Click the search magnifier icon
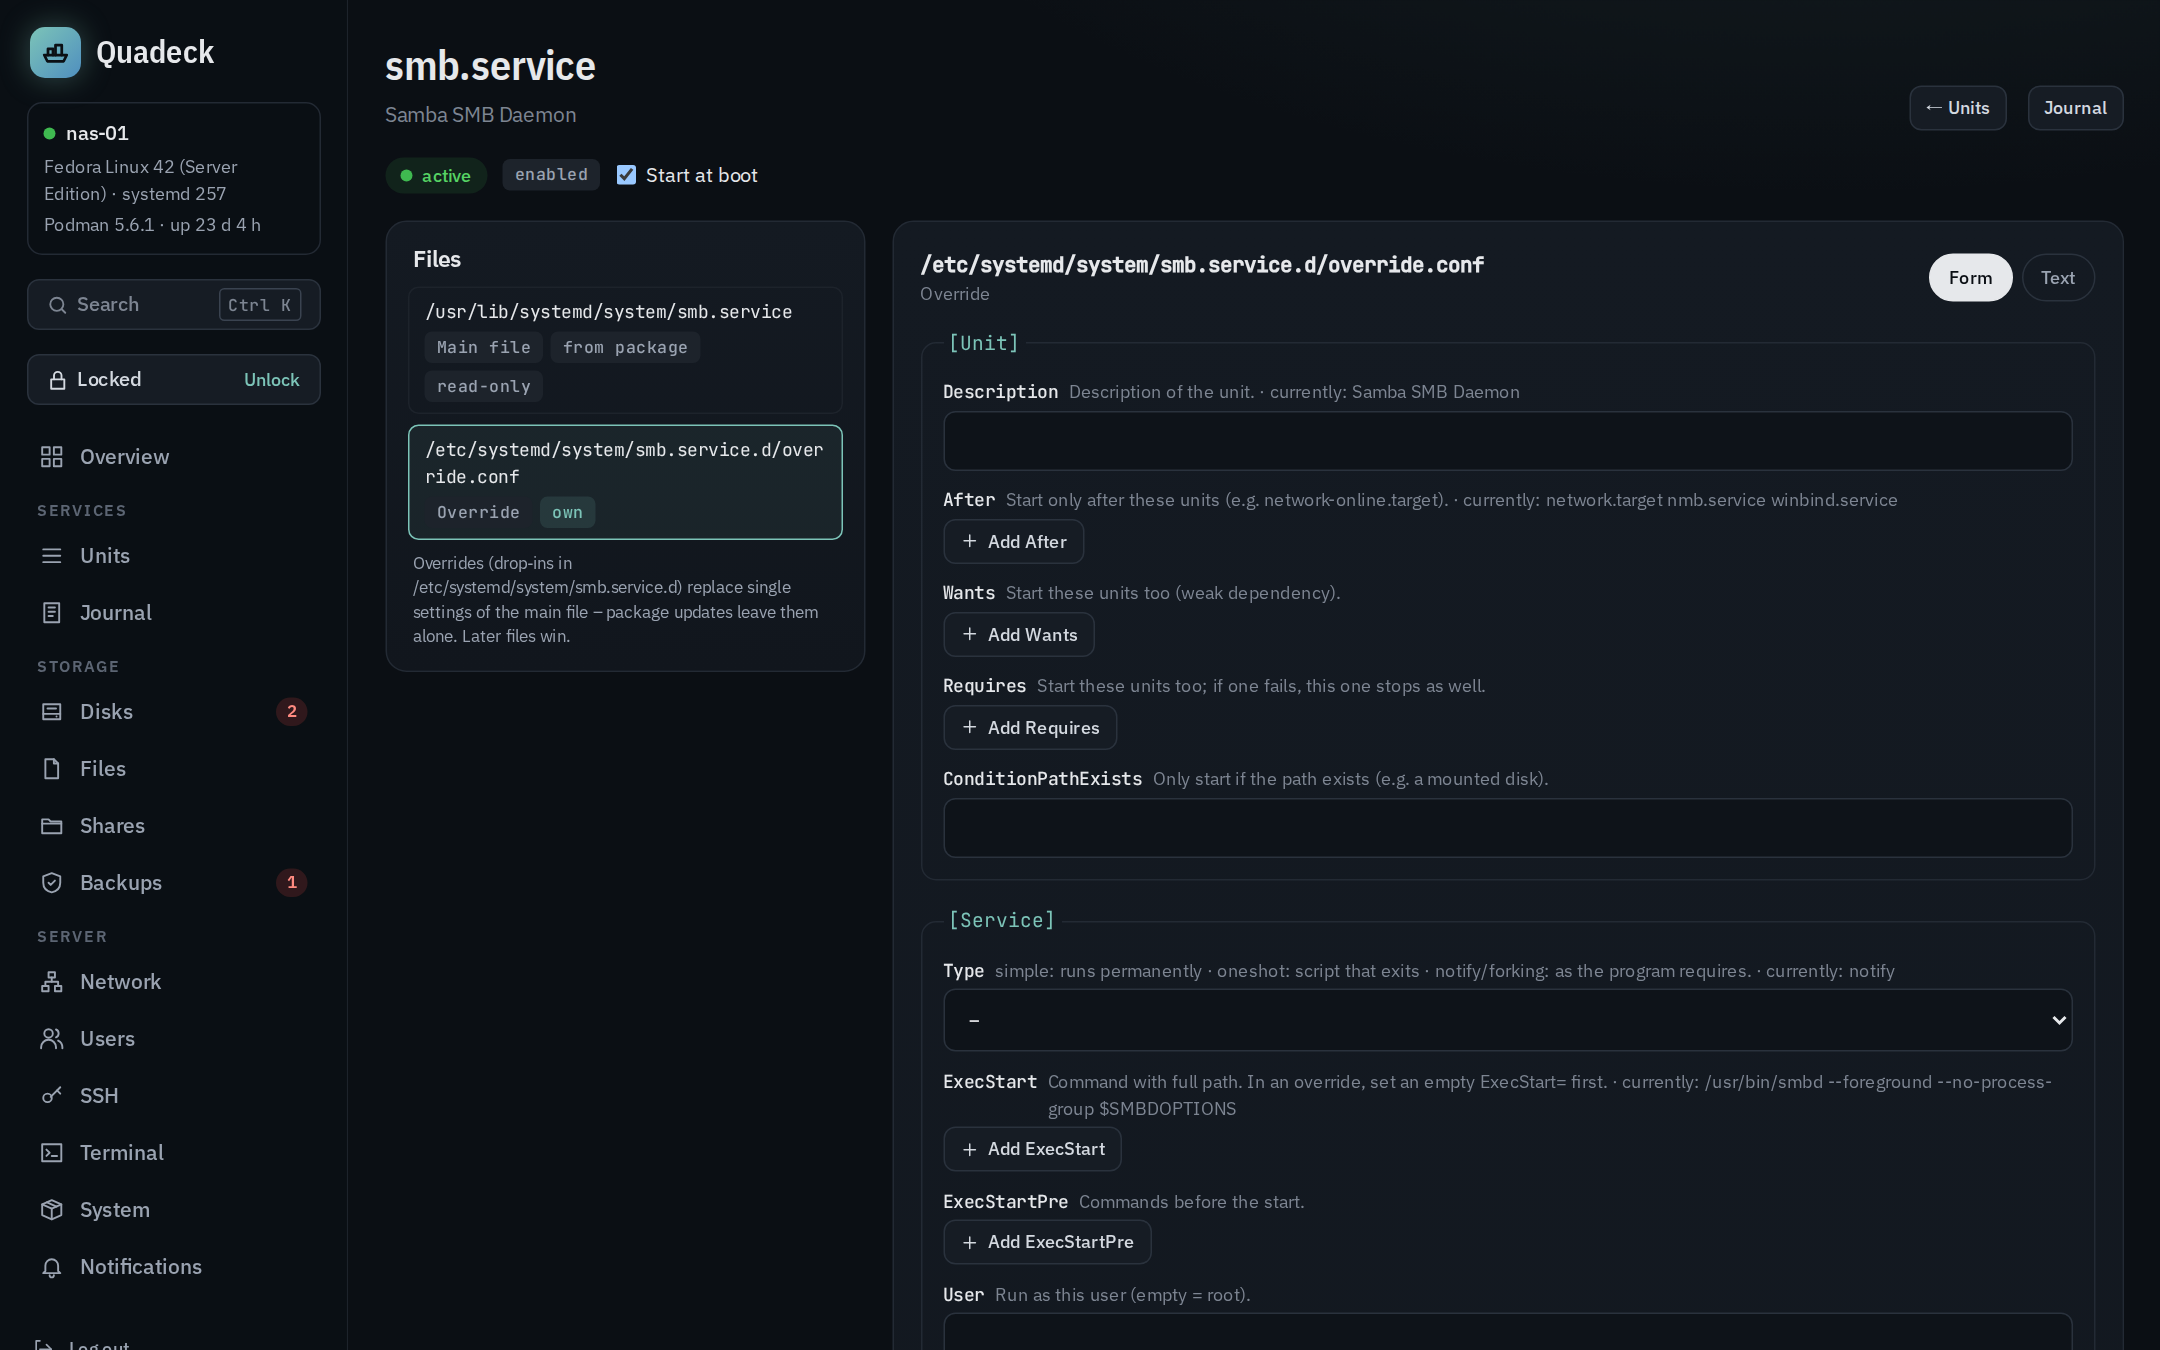 [x=58, y=305]
